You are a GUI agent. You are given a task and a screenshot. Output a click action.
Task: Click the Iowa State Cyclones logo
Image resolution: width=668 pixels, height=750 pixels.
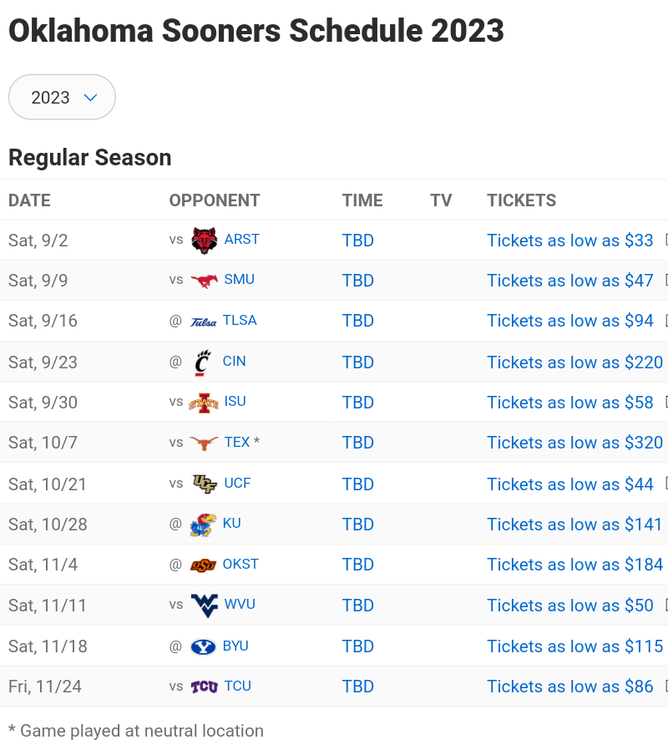tap(203, 402)
